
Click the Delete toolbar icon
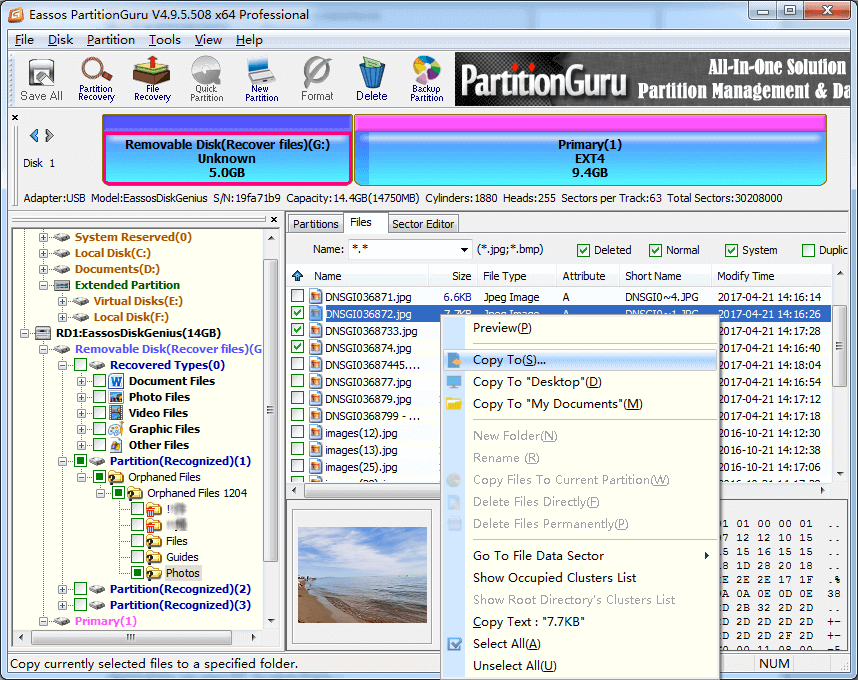tap(372, 80)
